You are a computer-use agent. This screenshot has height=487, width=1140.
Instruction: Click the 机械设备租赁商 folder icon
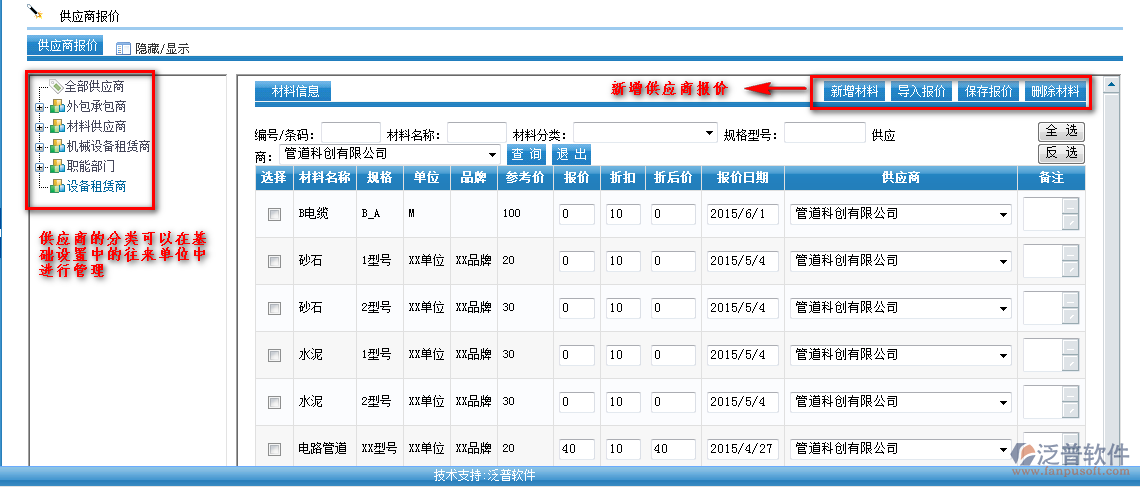pos(58,147)
